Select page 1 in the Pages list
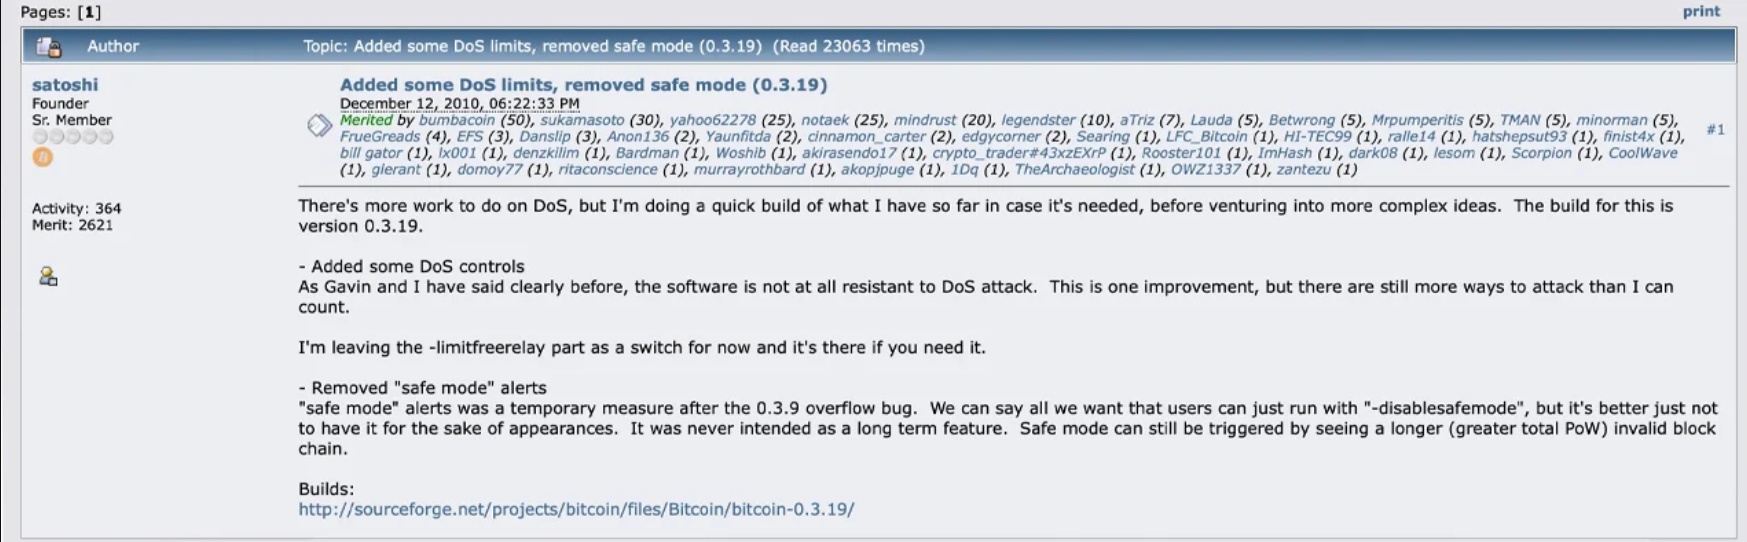The width and height of the screenshot is (1747, 542). [89, 12]
